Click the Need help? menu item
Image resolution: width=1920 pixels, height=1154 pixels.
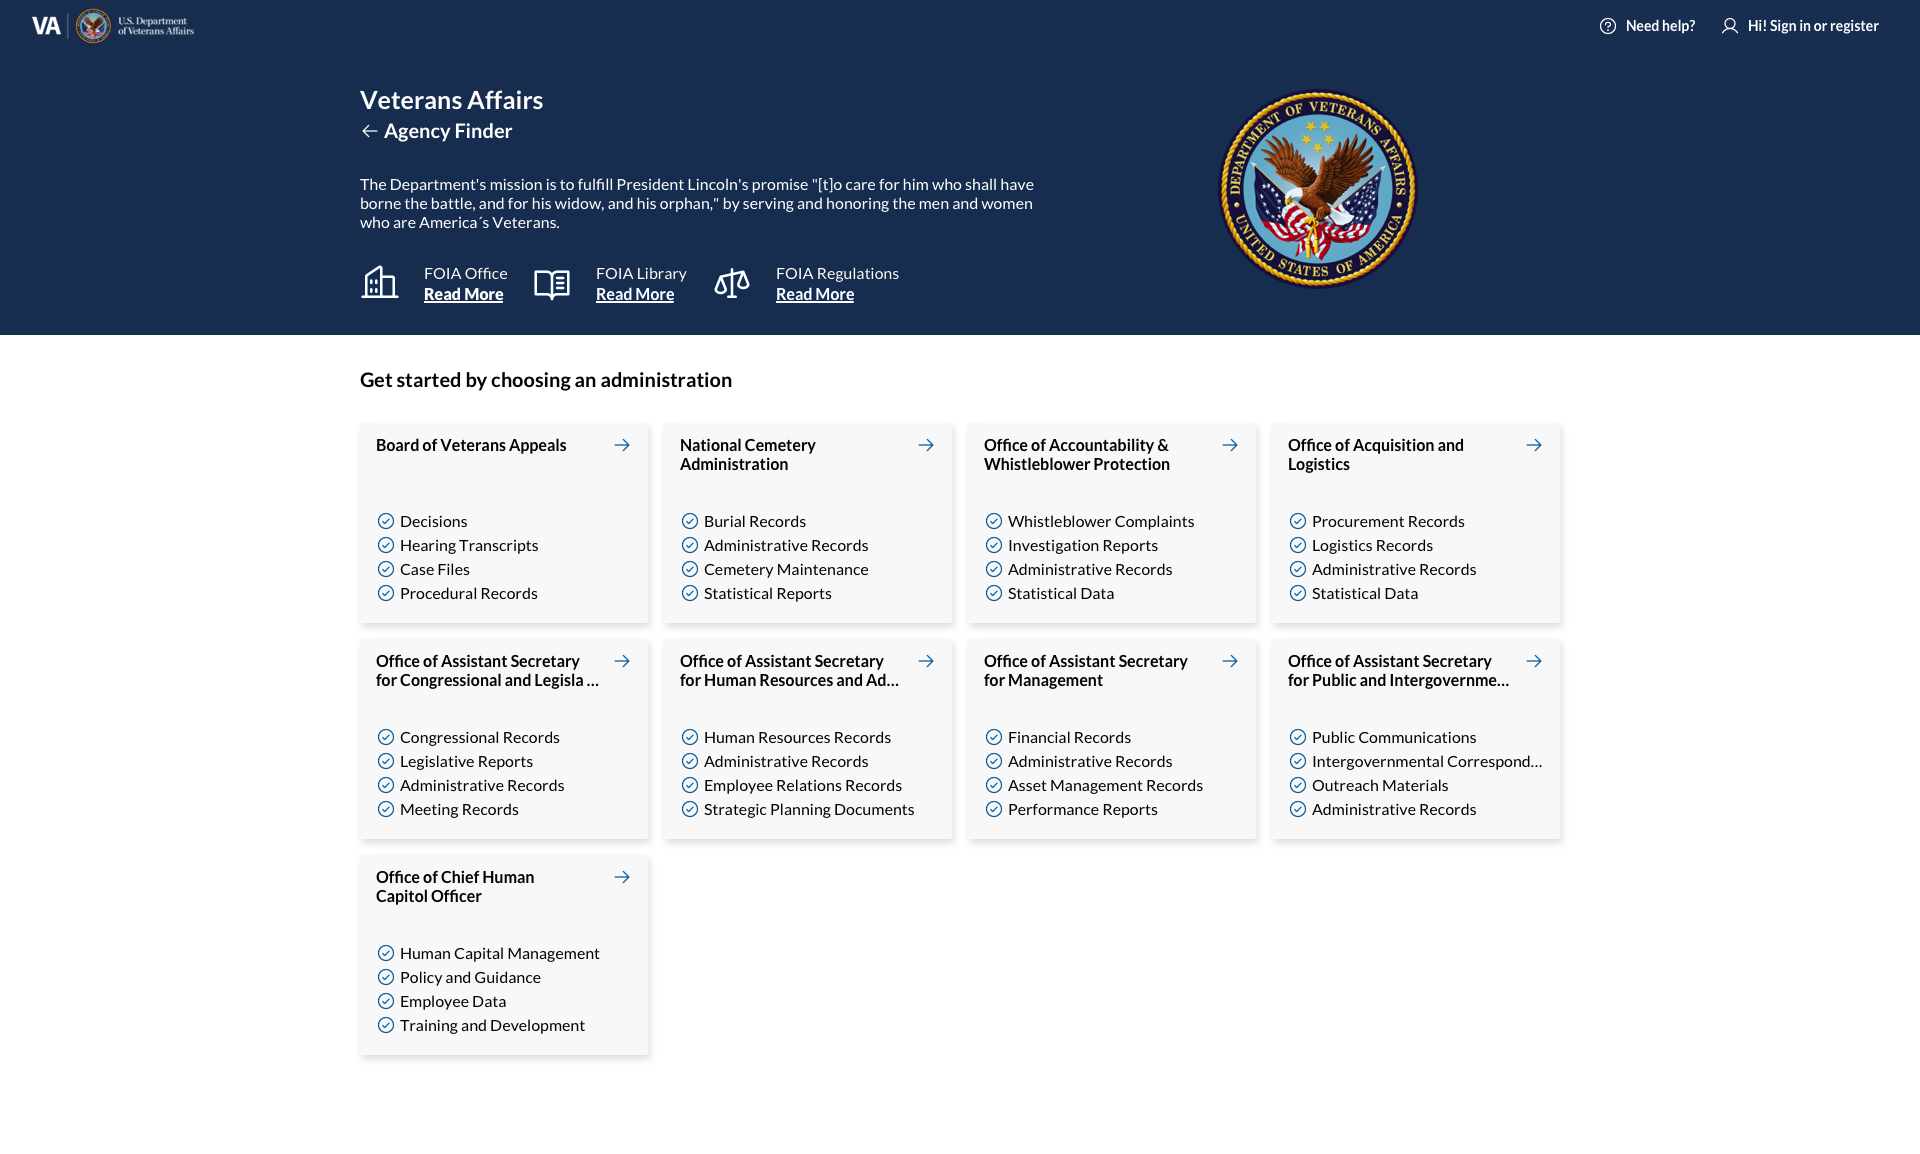point(1658,25)
